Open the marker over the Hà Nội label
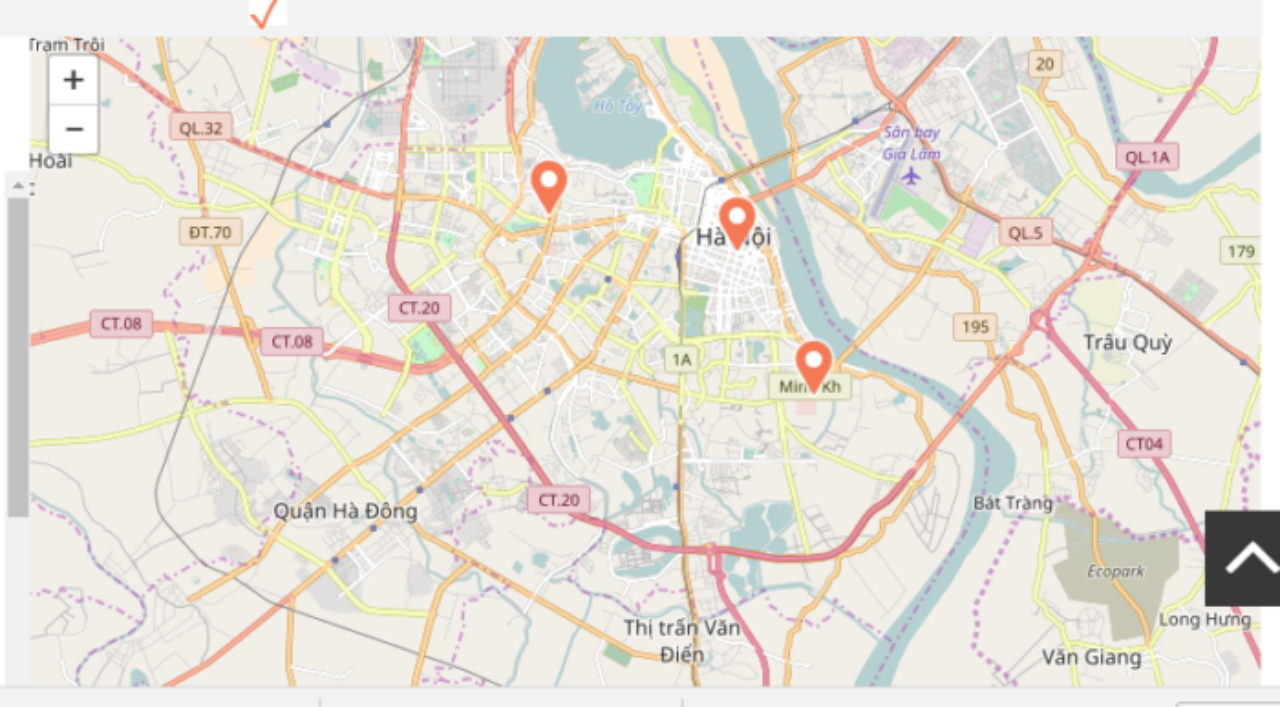 point(737,223)
